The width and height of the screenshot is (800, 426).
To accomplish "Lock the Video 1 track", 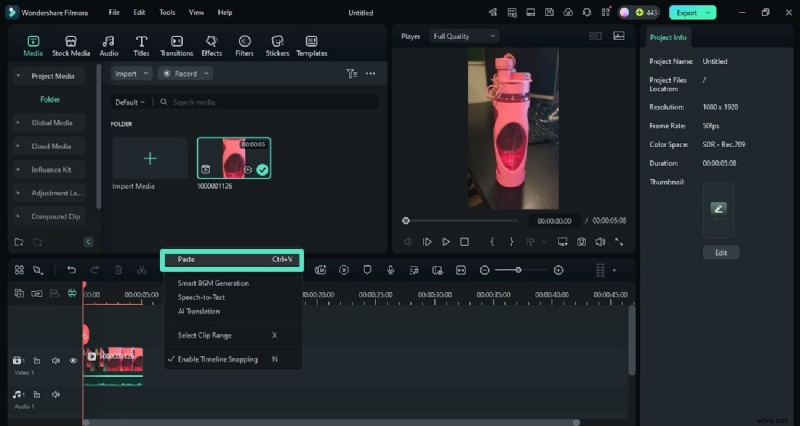I will [x=37, y=361].
